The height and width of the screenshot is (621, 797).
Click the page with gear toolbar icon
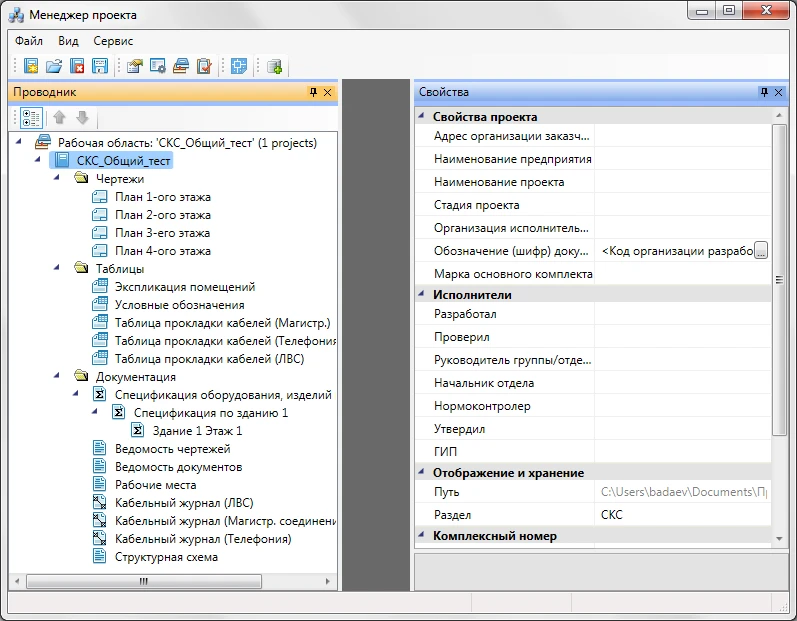point(158,67)
